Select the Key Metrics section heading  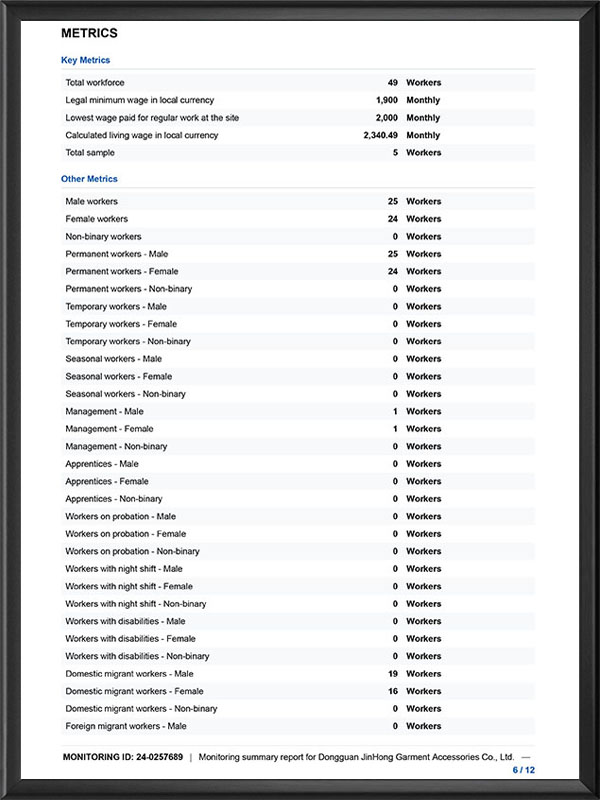point(85,60)
